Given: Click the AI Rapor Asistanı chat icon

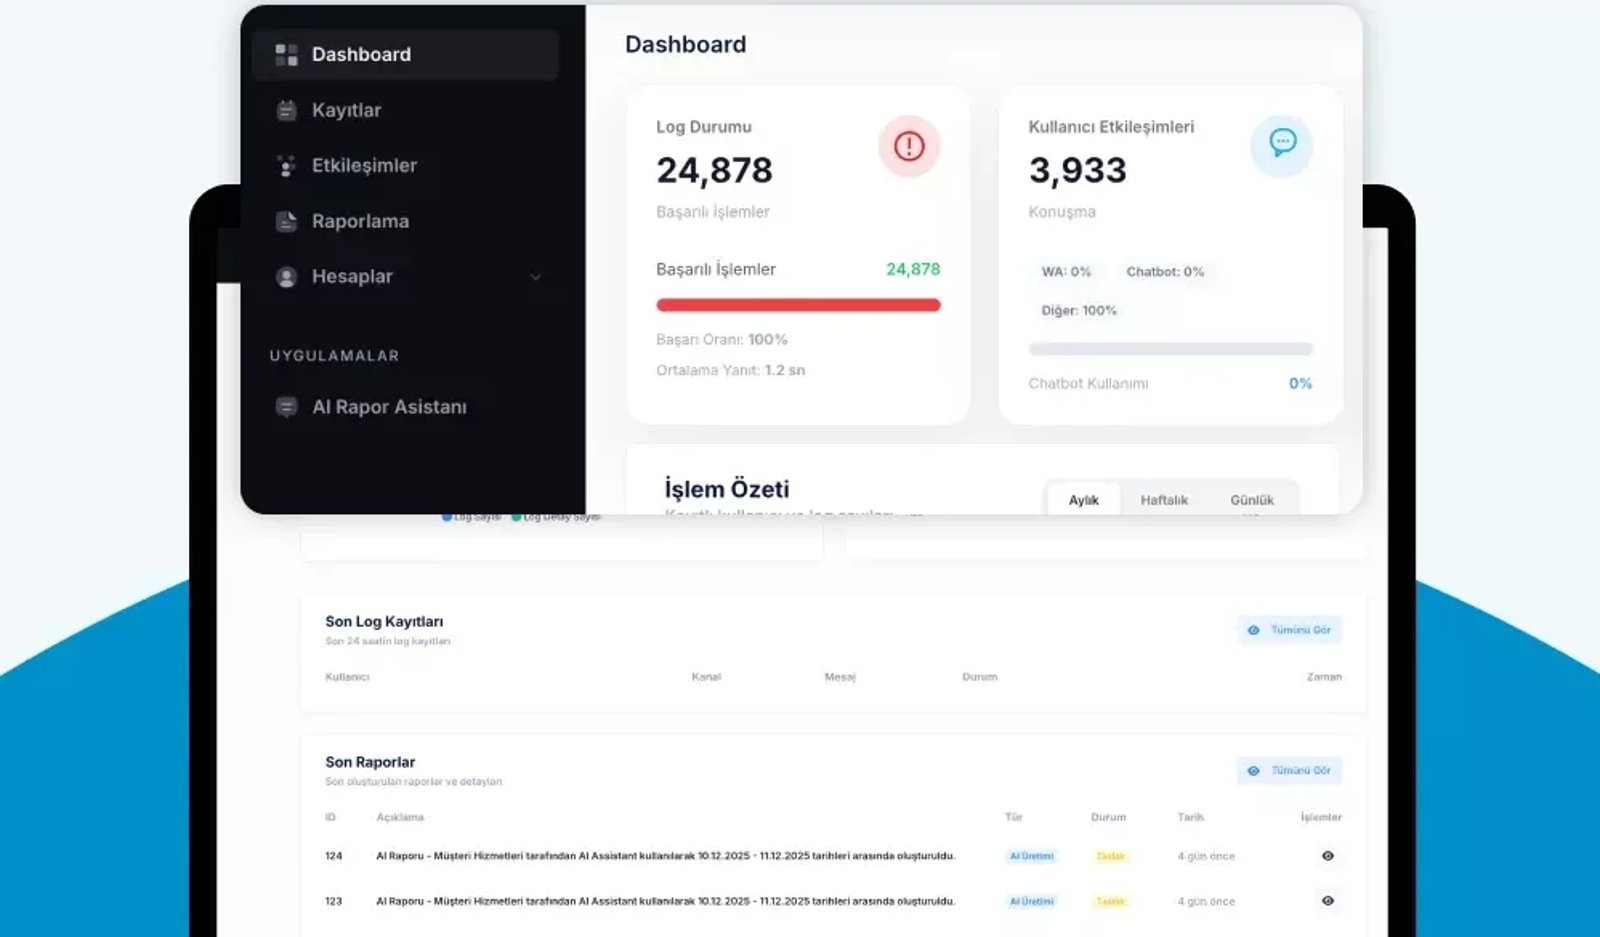Looking at the screenshot, I should (286, 407).
